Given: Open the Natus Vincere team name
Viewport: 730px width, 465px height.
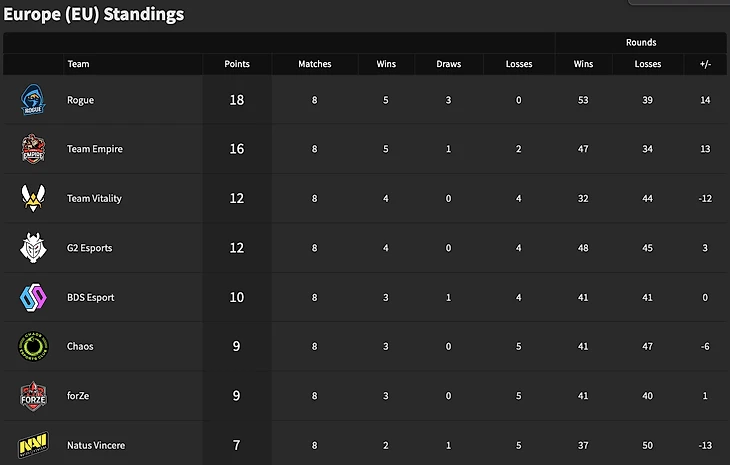Looking at the screenshot, I should (x=96, y=444).
